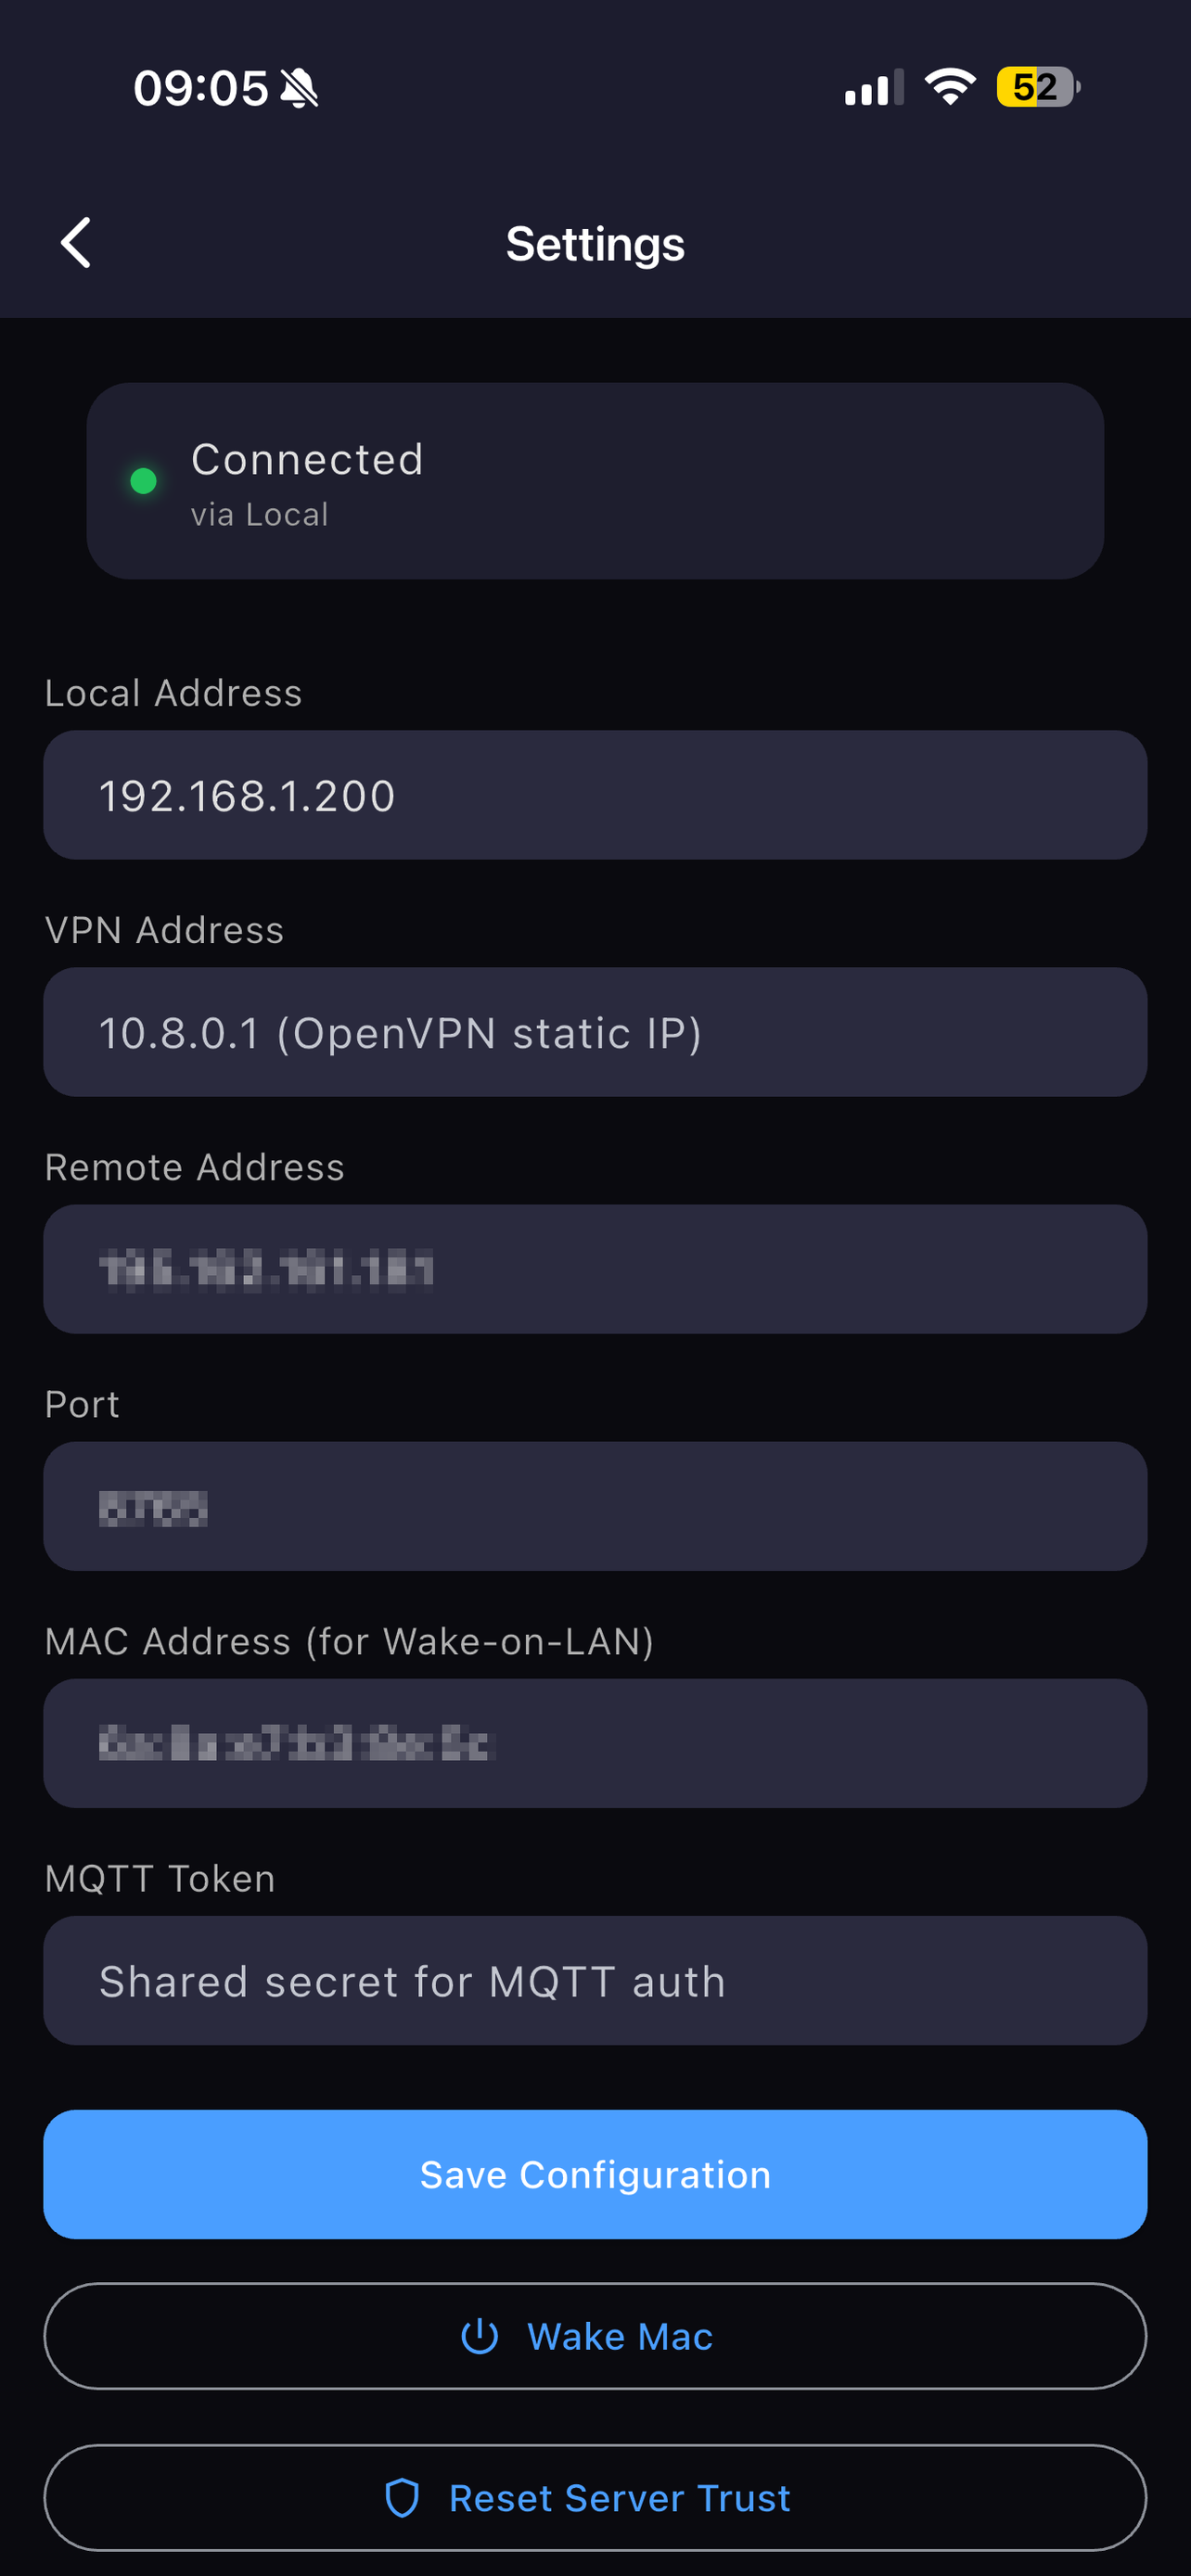Tap the Wi-Fi icon in status bar
Viewport: 1191px width, 2576px height.
pos(950,87)
